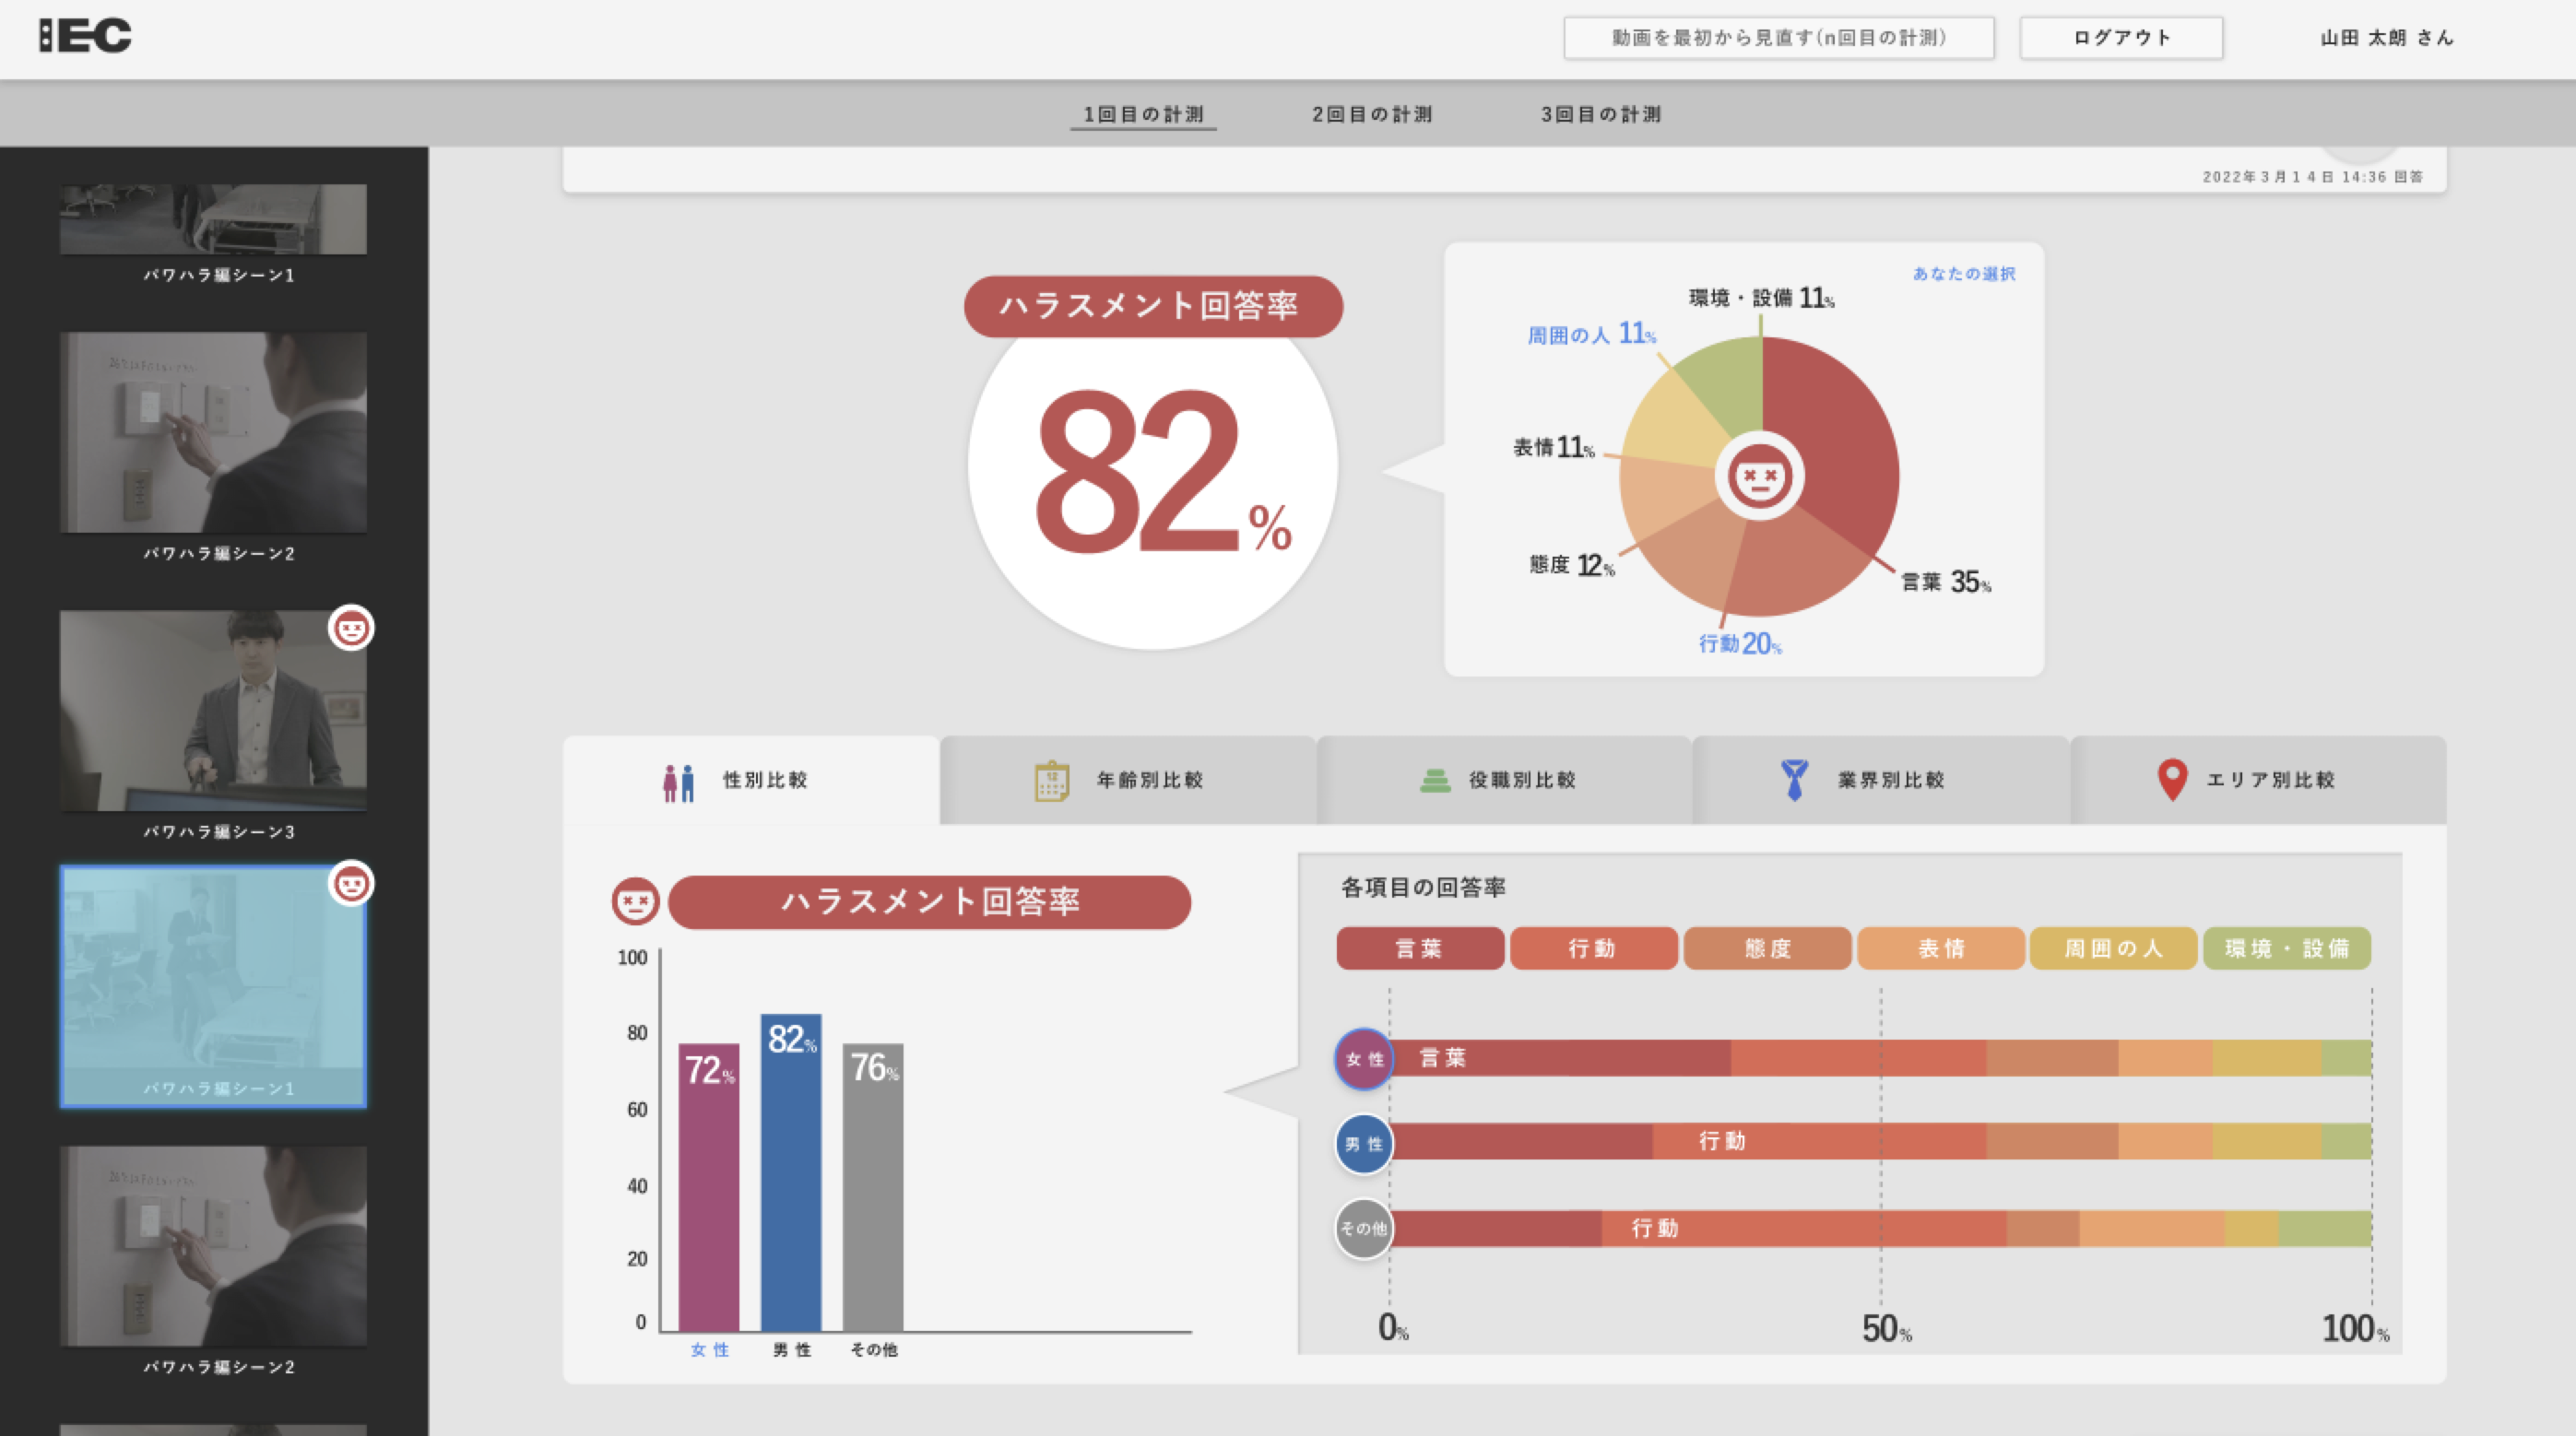This screenshot has width=2576, height=1436.
Task: Click the calendar icon for 年齢別比較
Action: click(x=1050, y=780)
